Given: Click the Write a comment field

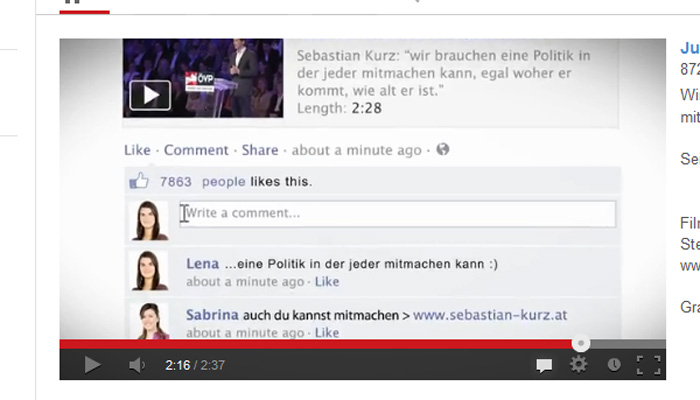Looking at the screenshot, I should click(397, 213).
